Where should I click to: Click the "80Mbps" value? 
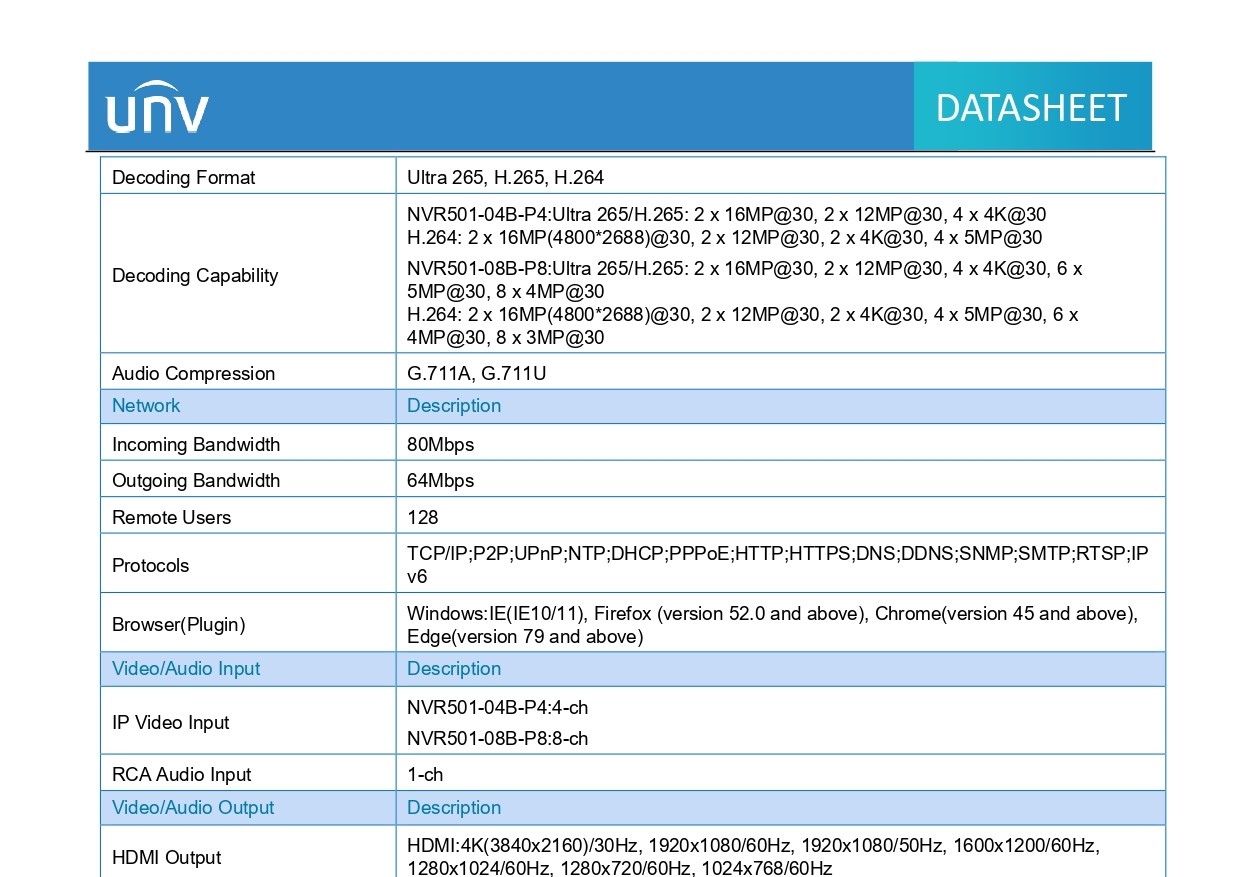(440, 445)
